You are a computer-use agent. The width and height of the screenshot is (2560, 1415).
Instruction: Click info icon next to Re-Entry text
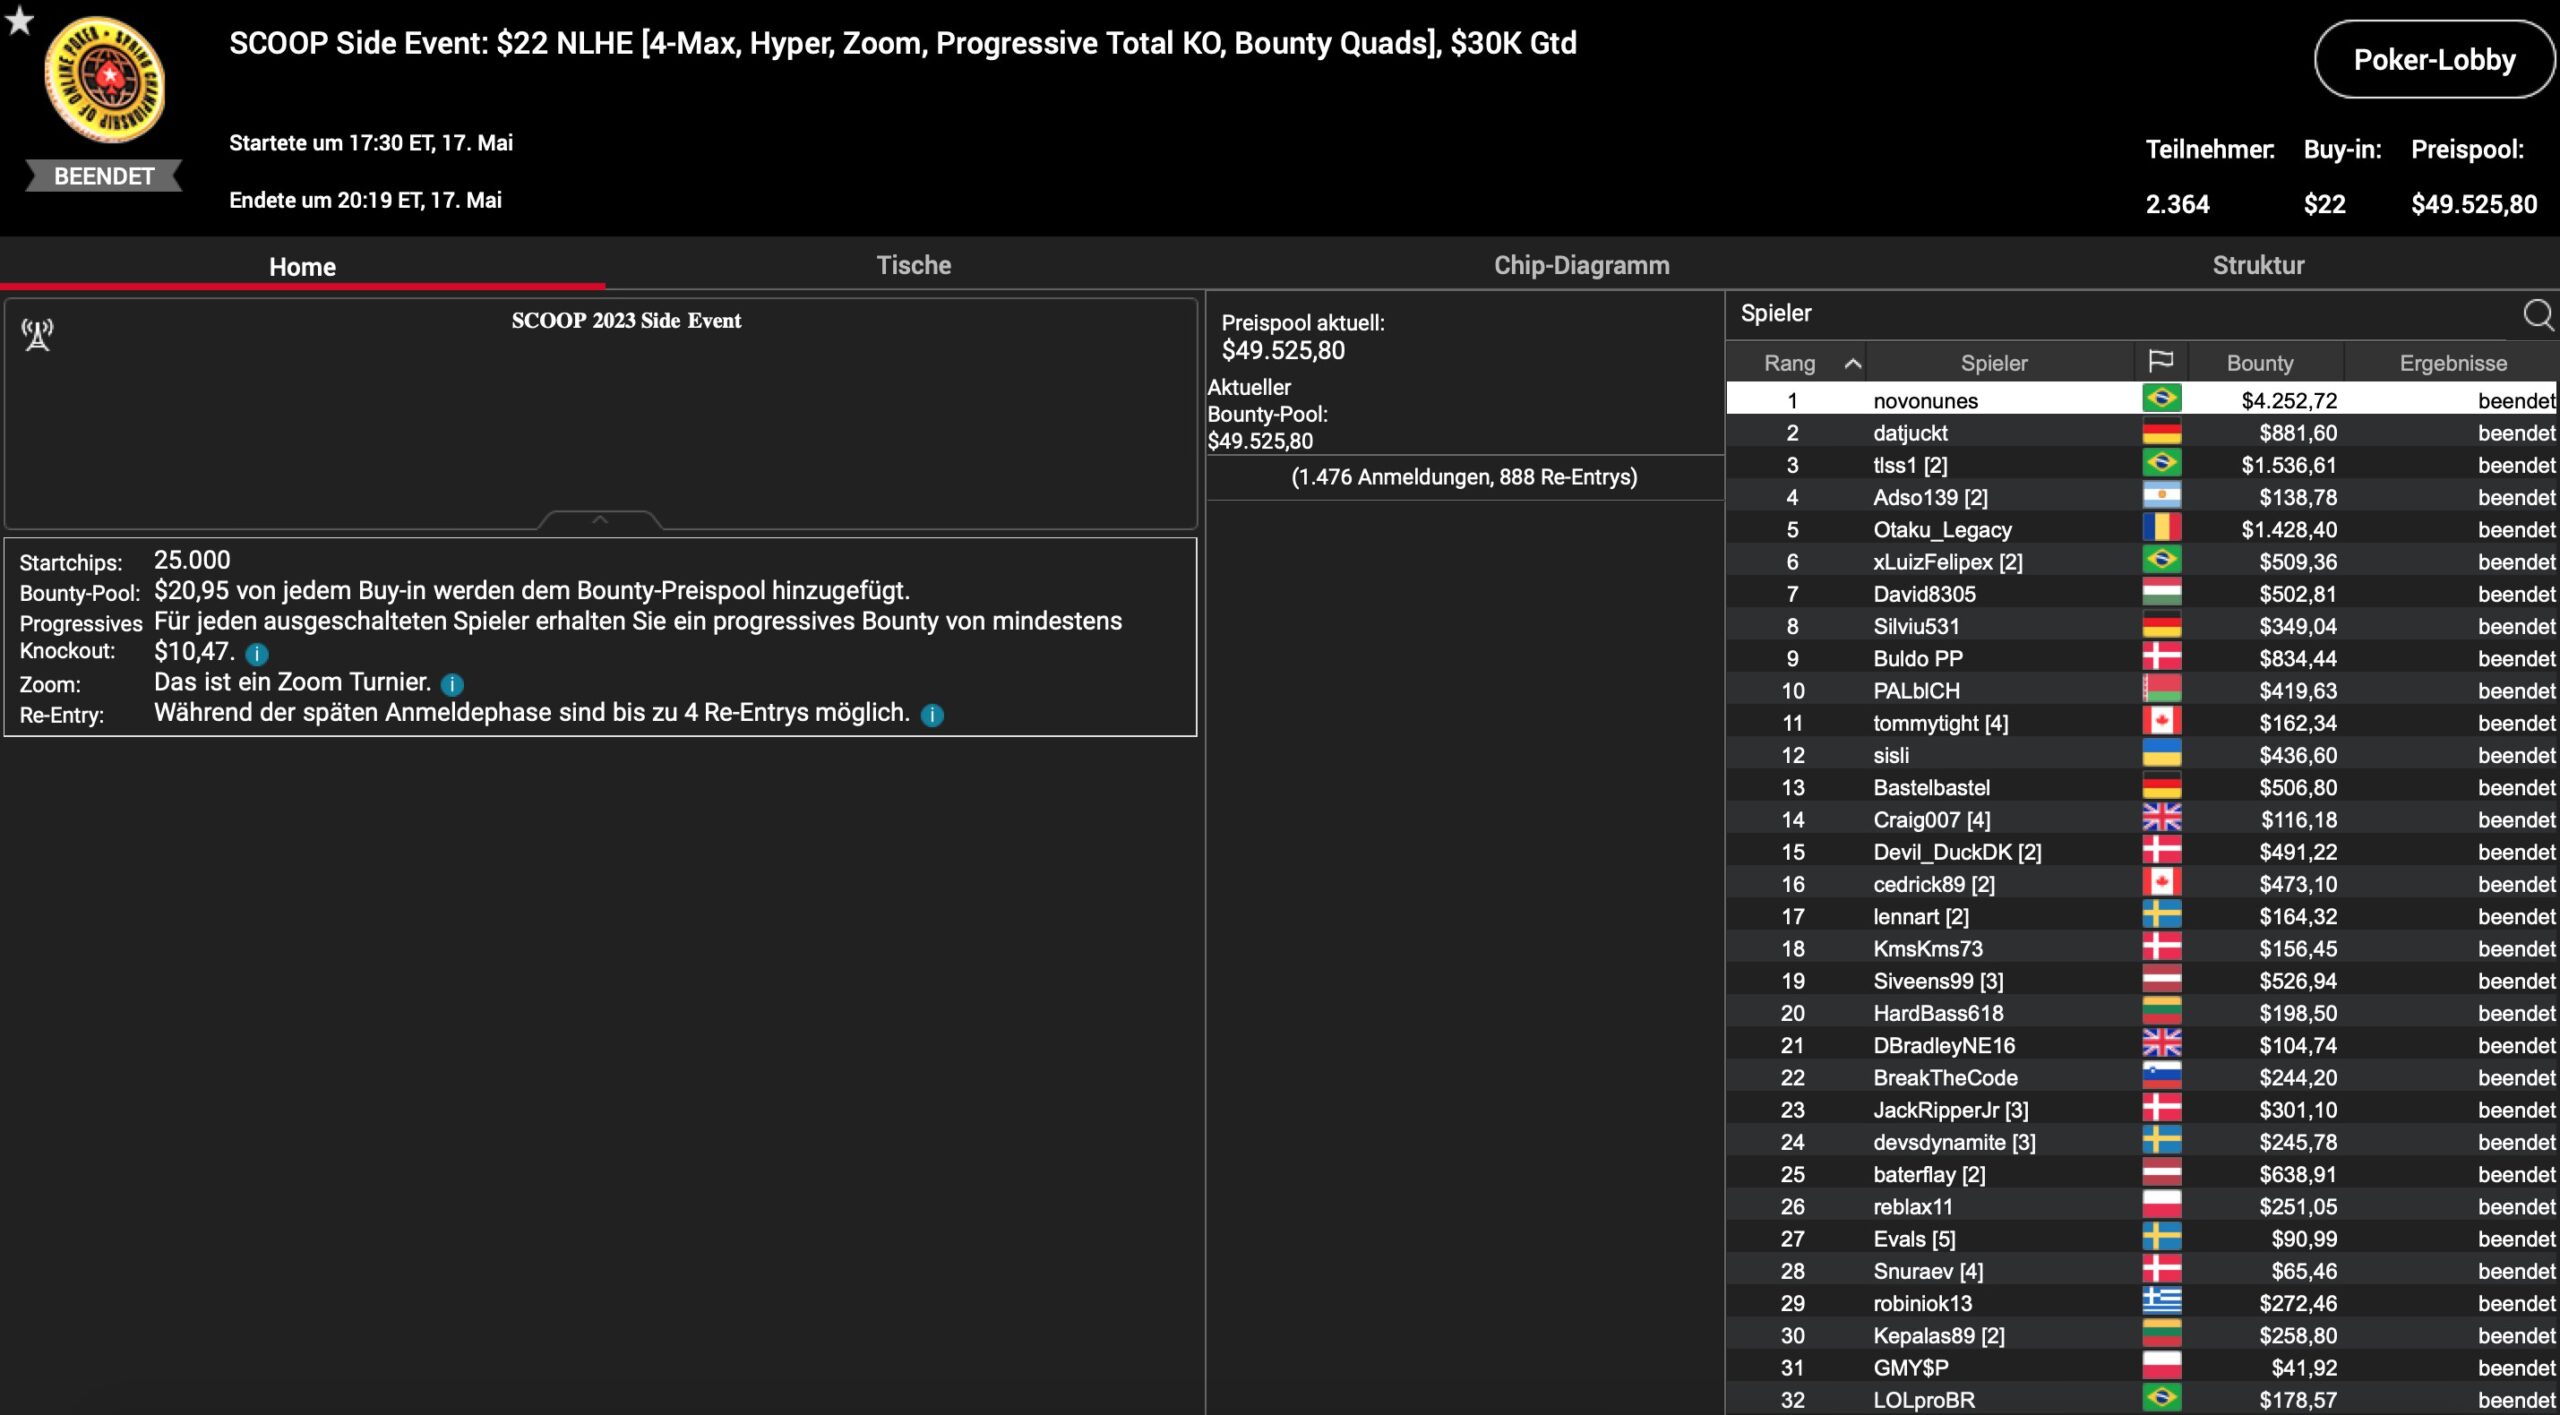[932, 715]
